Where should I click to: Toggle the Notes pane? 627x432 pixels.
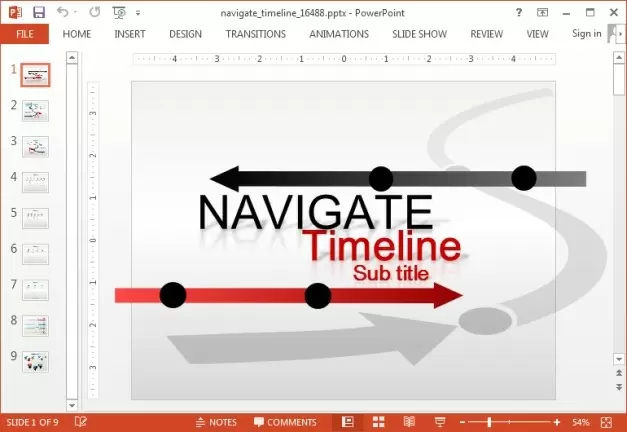pos(215,422)
